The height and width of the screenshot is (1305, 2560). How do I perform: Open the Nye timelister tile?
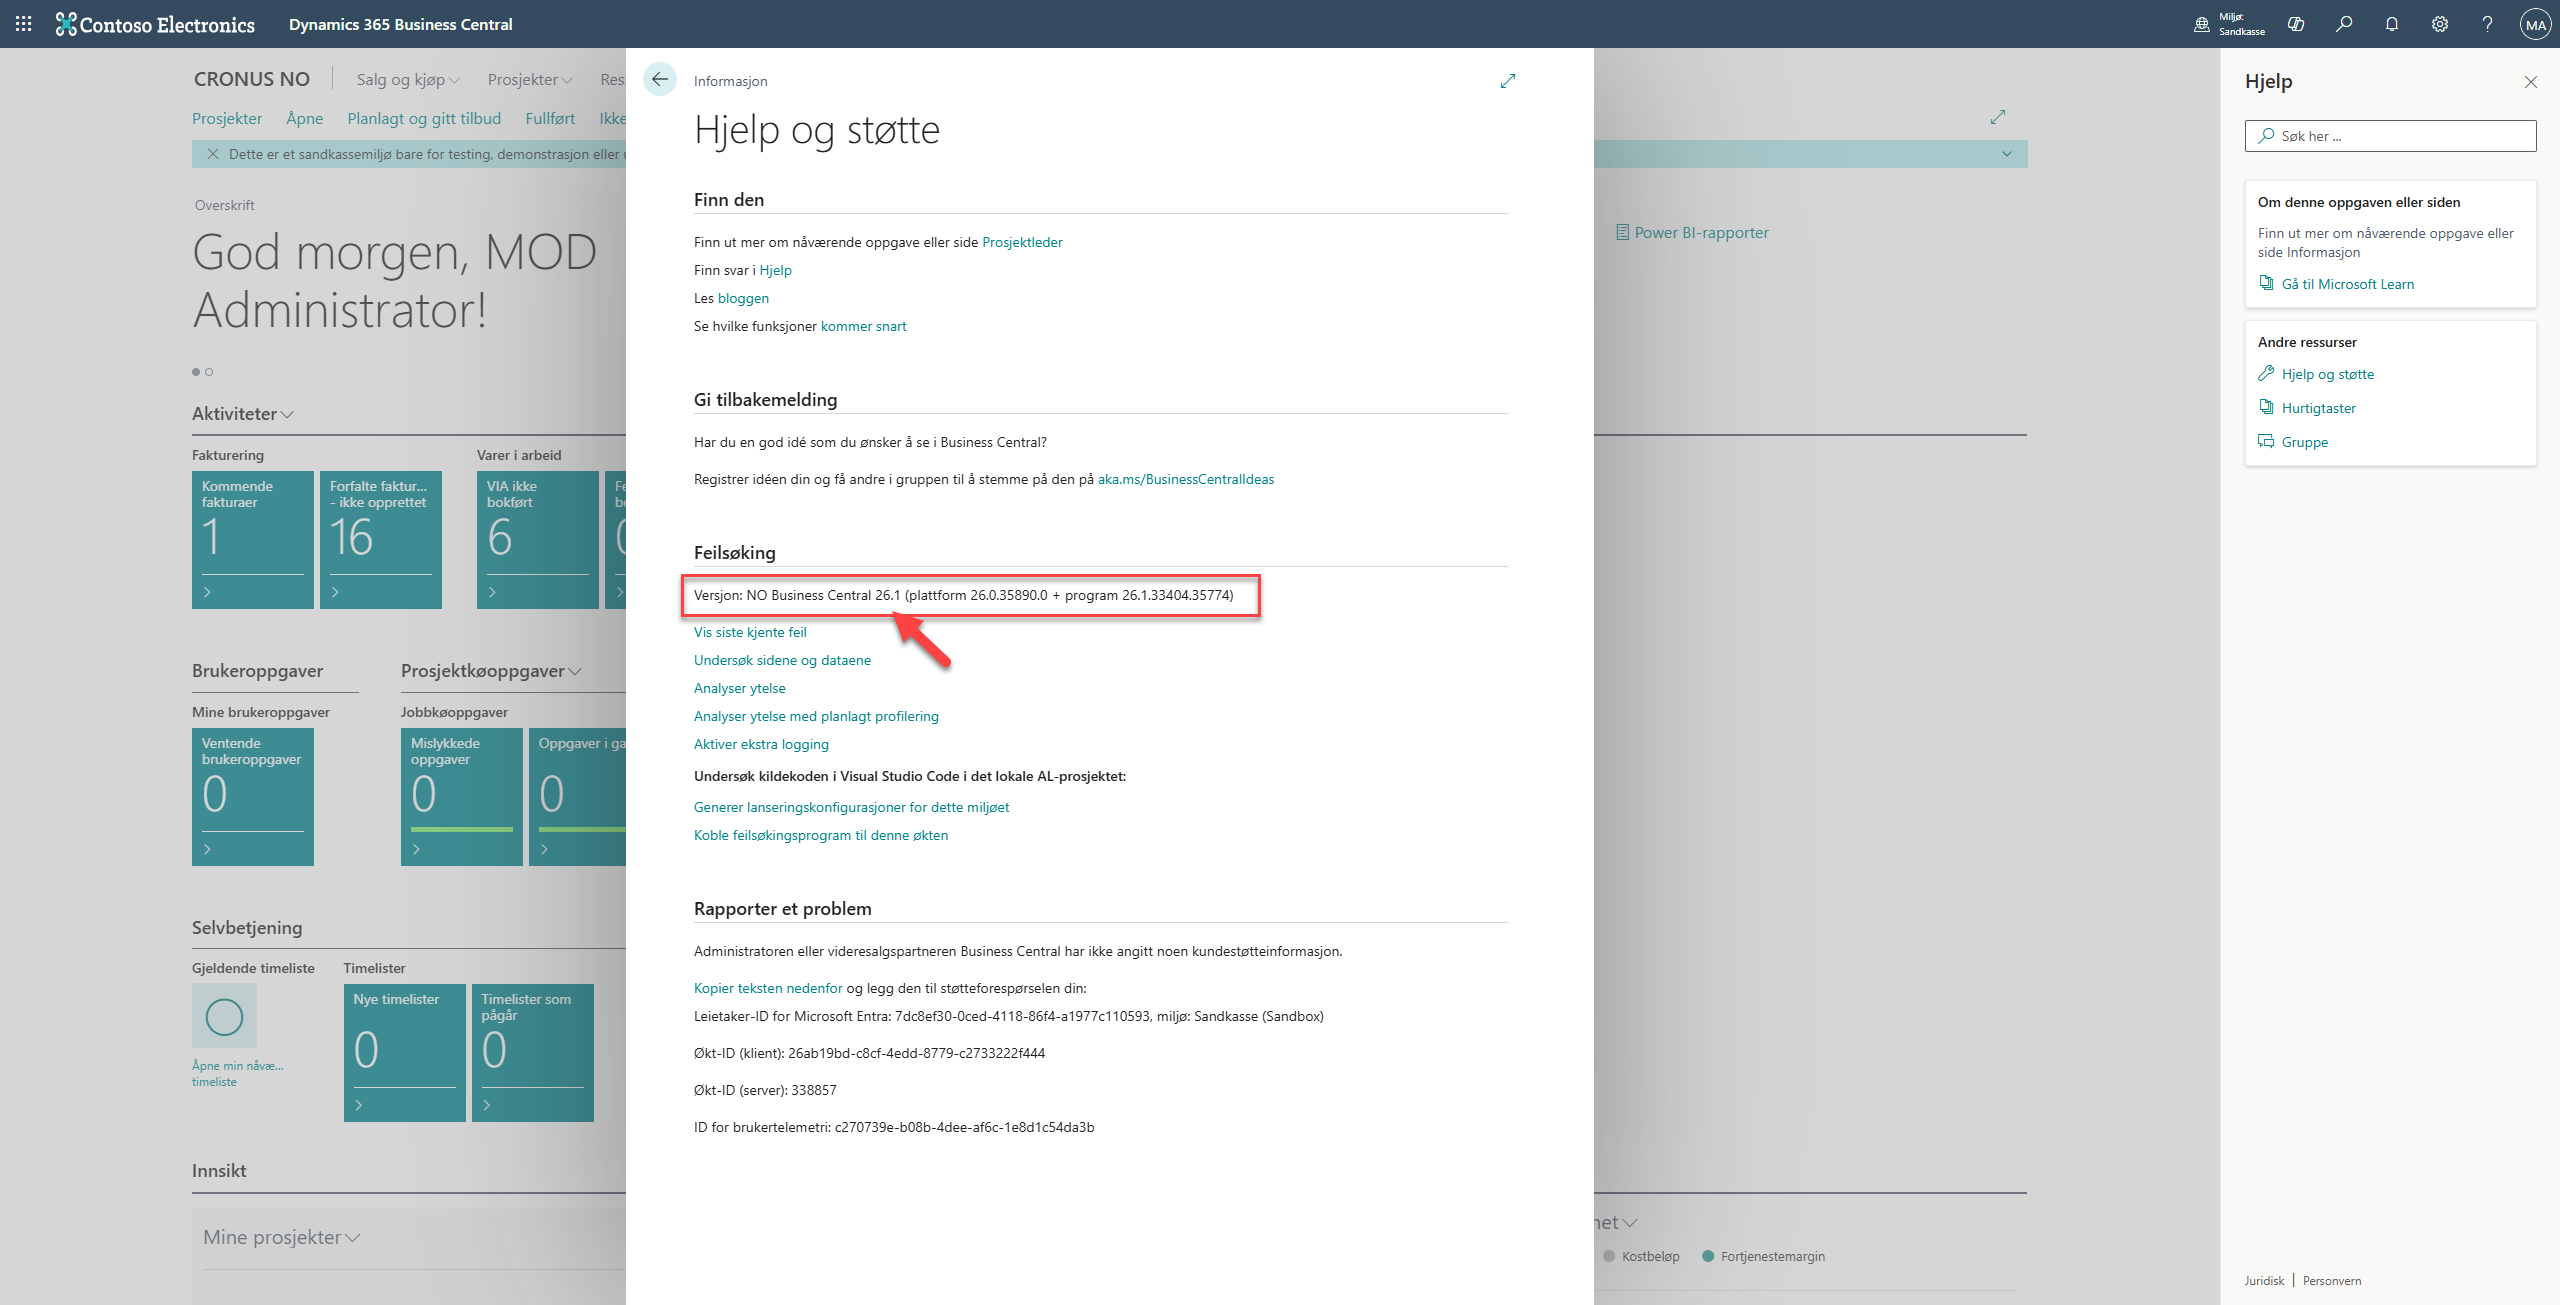(x=405, y=1053)
